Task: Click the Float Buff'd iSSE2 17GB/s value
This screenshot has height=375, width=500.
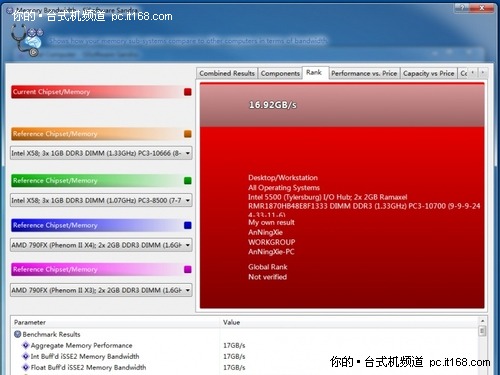Action: click(x=234, y=367)
